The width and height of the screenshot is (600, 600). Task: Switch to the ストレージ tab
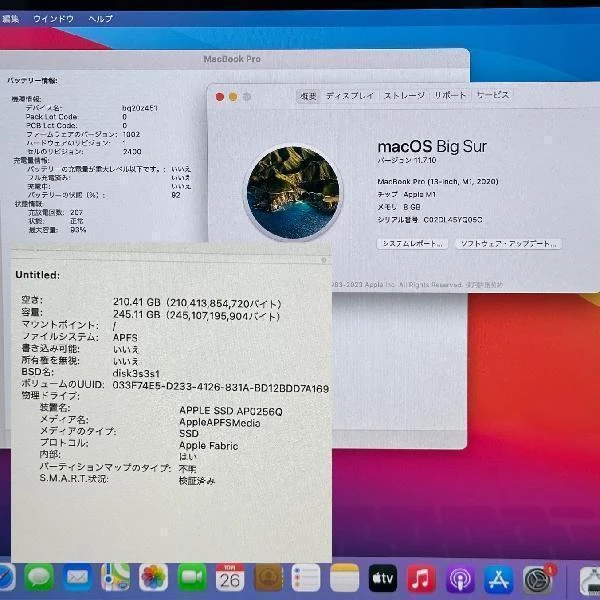click(x=404, y=96)
